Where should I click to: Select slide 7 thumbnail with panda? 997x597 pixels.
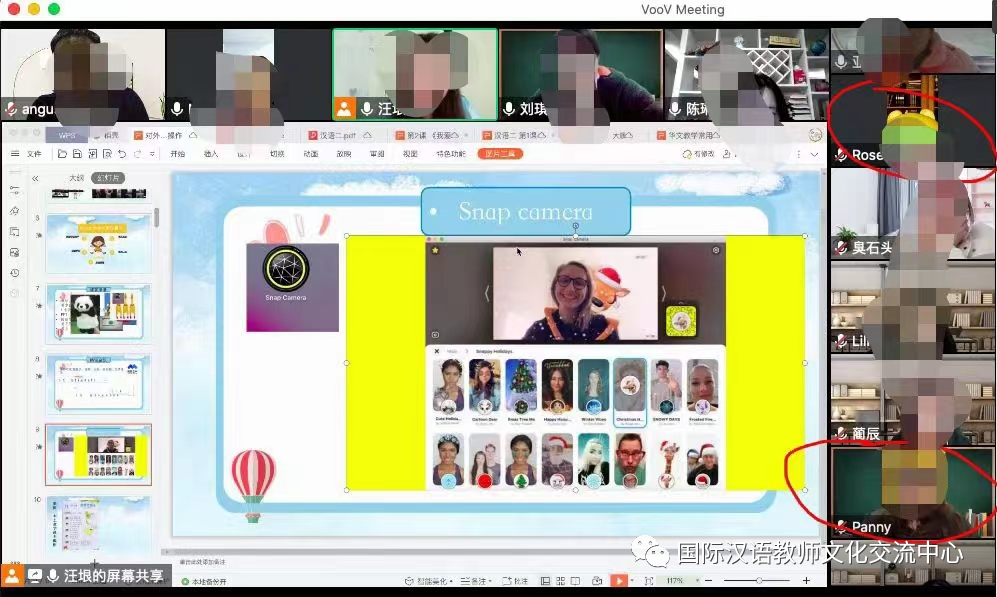(99, 313)
